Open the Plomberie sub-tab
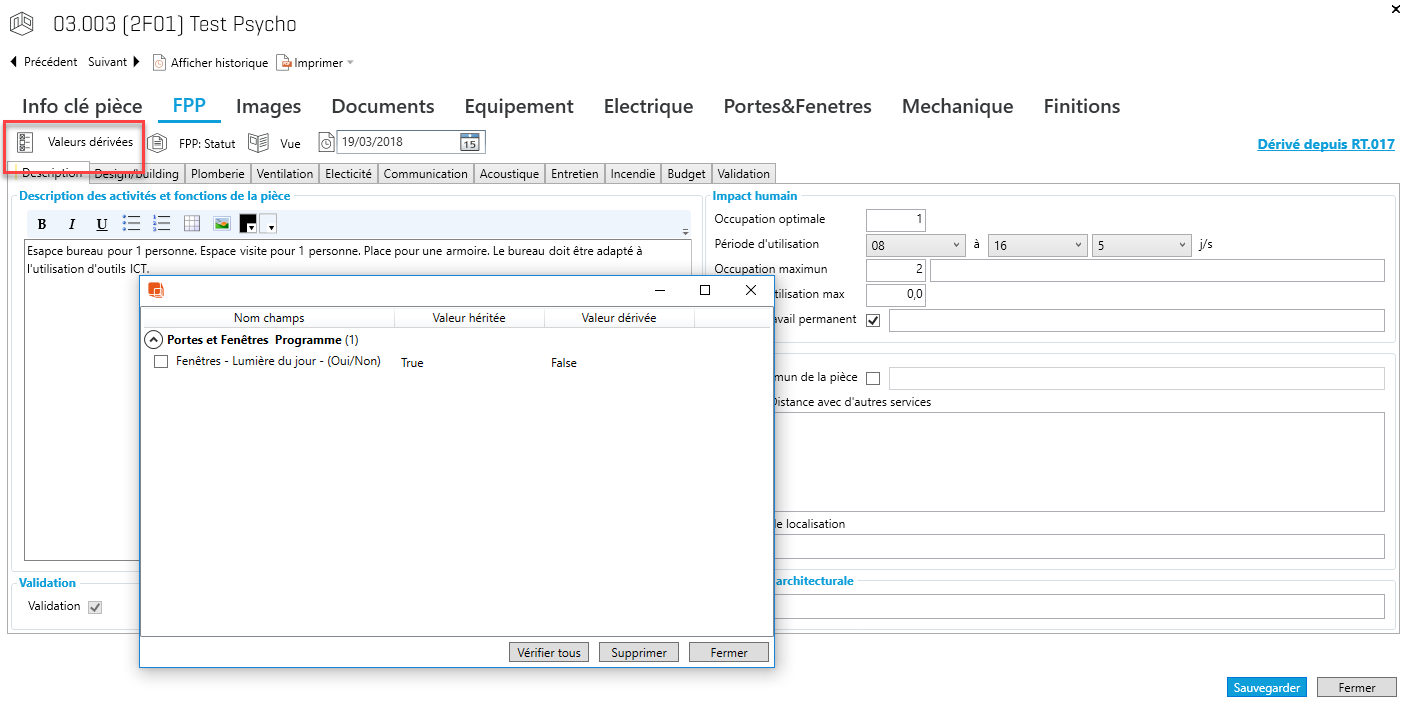1407x707 pixels. click(x=217, y=174)
